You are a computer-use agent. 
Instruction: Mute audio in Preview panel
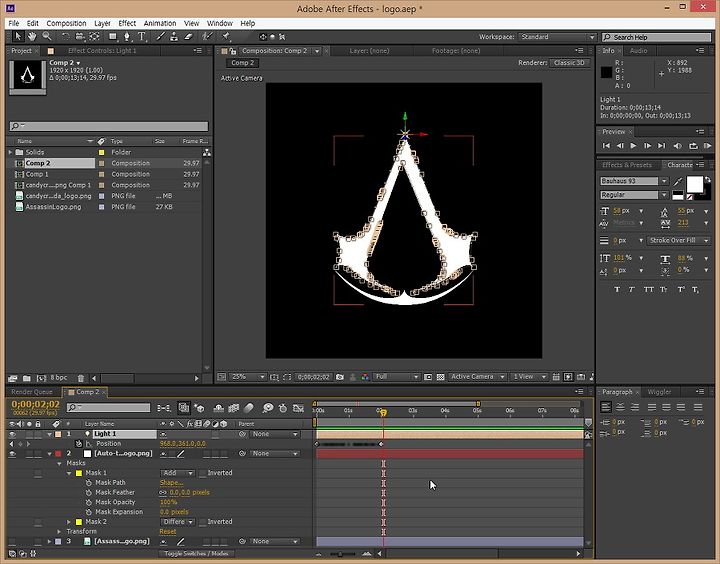(x=678, y=146)
